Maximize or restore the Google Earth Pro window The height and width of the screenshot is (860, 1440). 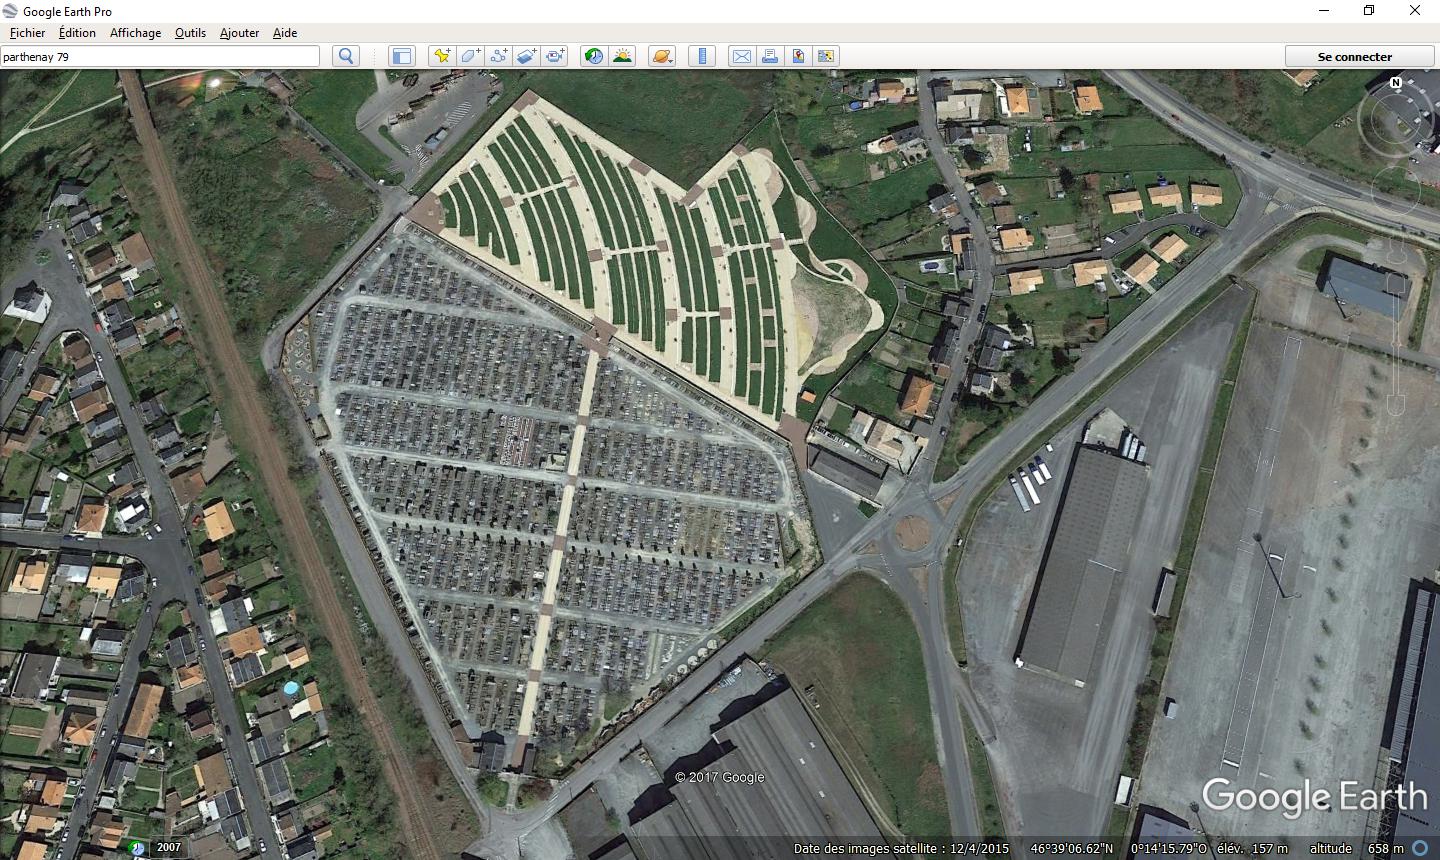(x=1369, y=11)
